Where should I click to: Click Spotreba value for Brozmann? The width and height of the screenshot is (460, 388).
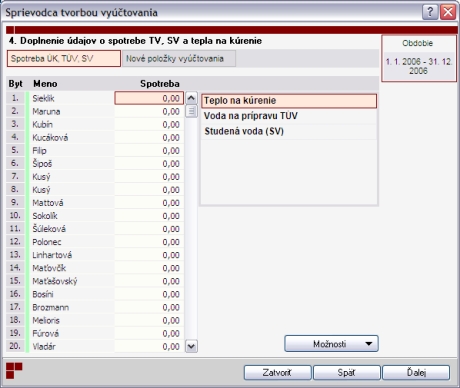pyautogui.click(x=149, y=307)
